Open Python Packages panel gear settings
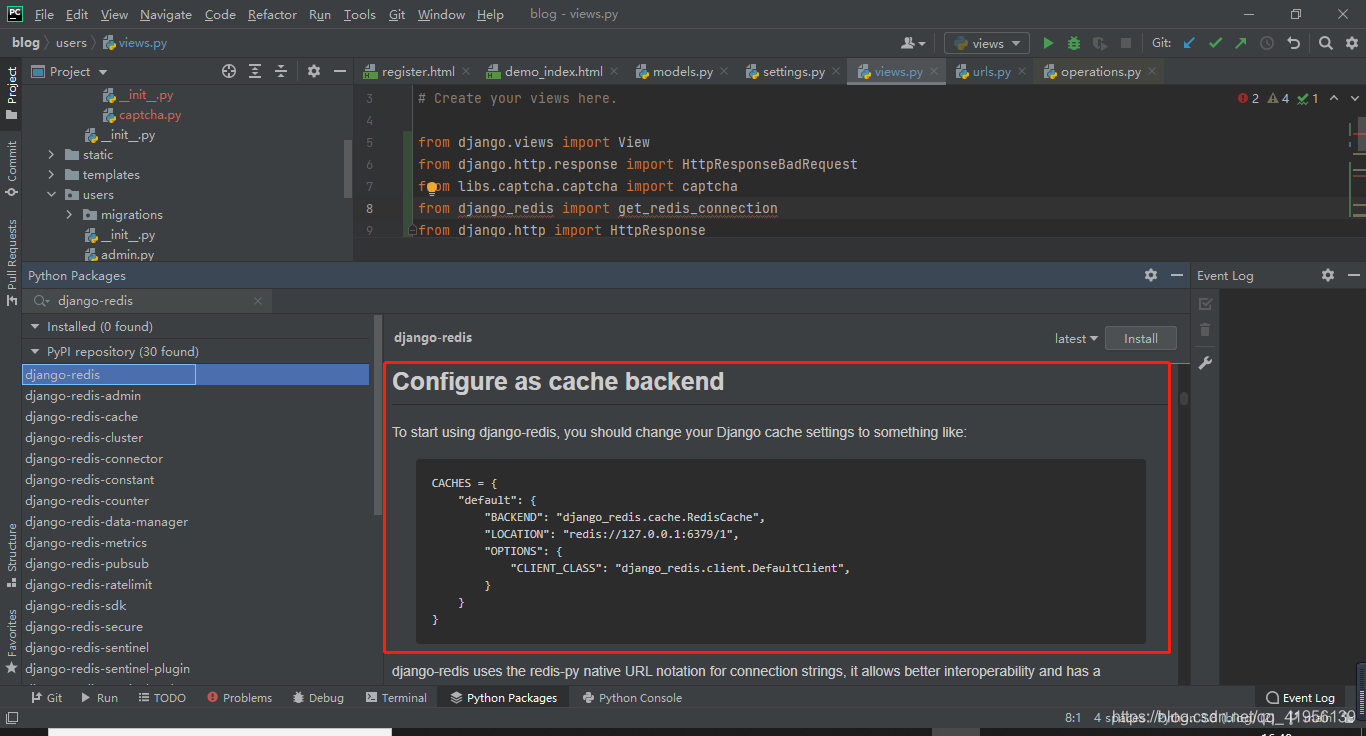1366x736 pixels. coord(1151,275)
